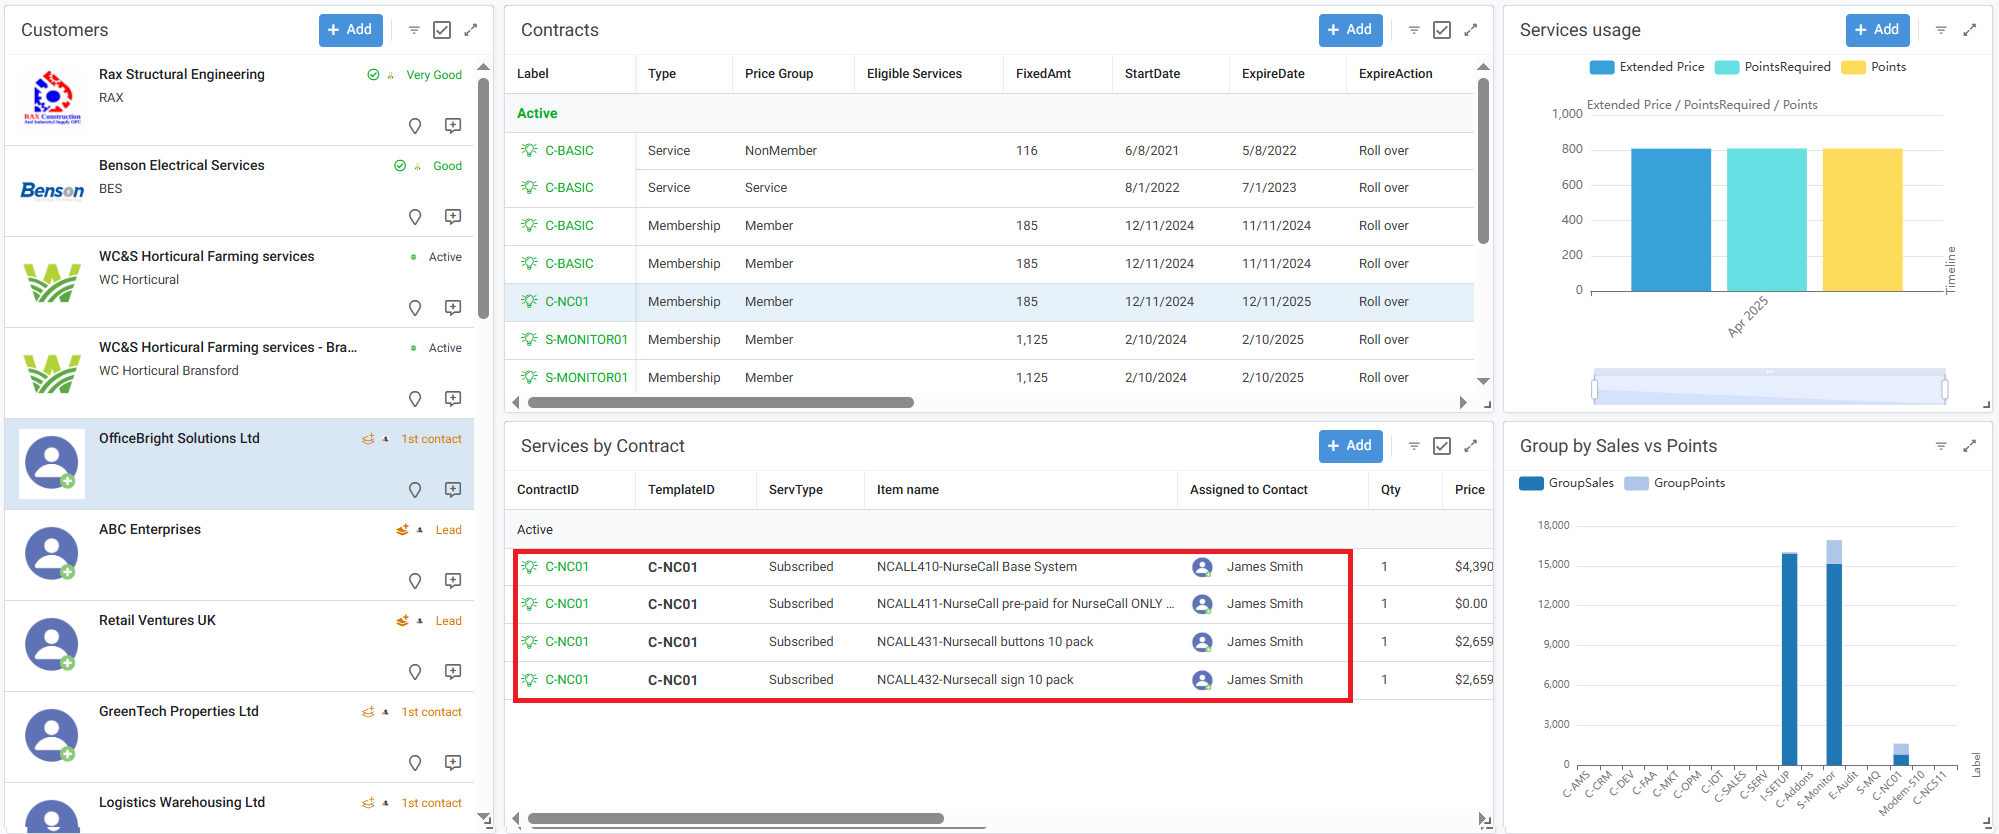Image resolution: width=1999 pixels, height=834 pixels.
Task: Select the Logistics Warehousing Ltd customer
Action: click(x=239, y=808)
